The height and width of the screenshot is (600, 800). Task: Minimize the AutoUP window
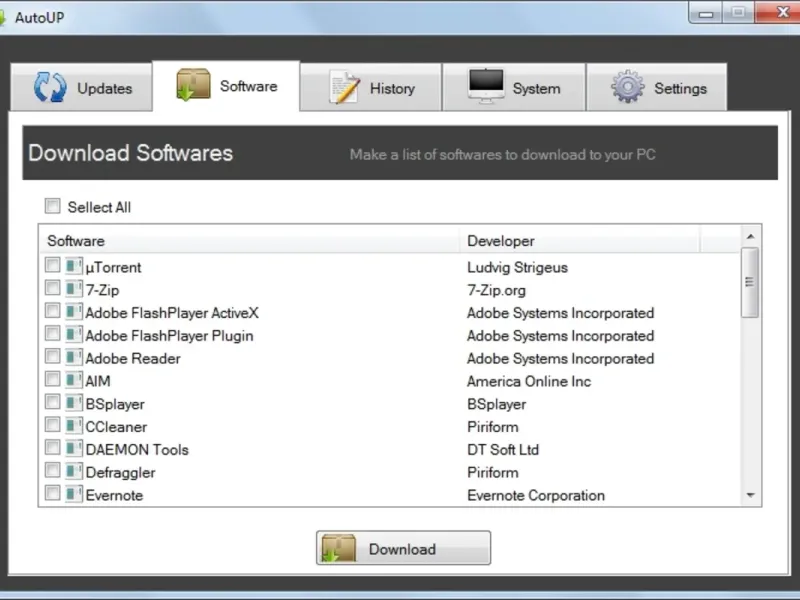click(706, 13)
